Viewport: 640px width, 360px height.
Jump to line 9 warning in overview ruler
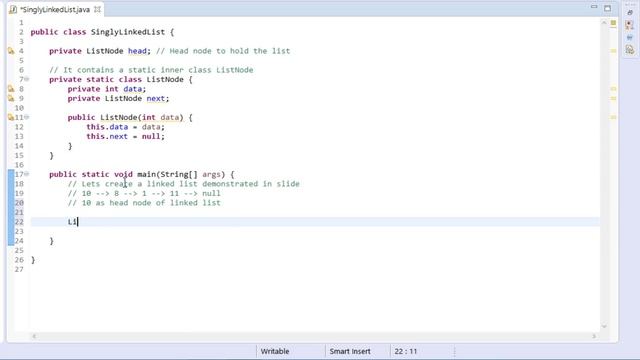(x=613, y=98)
